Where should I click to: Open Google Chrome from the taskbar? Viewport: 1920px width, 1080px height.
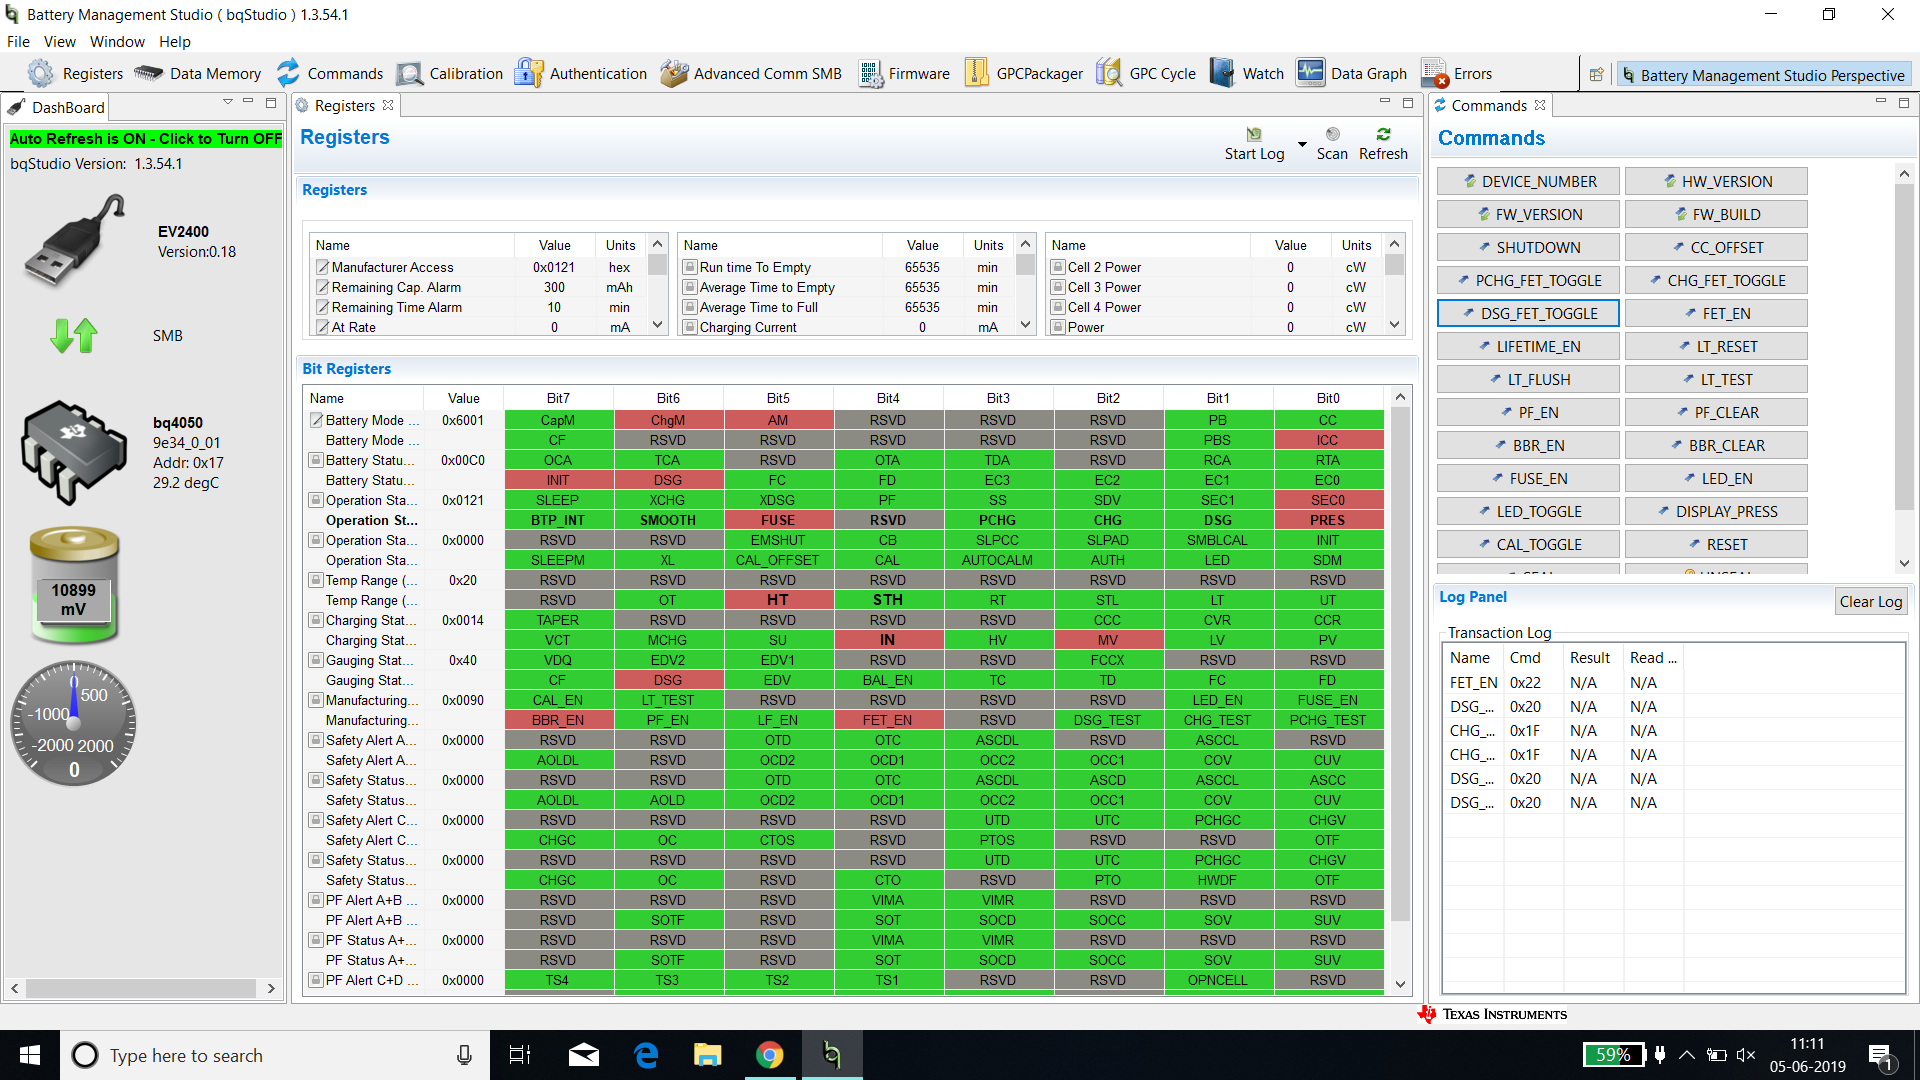click(x=769, y=1055)
